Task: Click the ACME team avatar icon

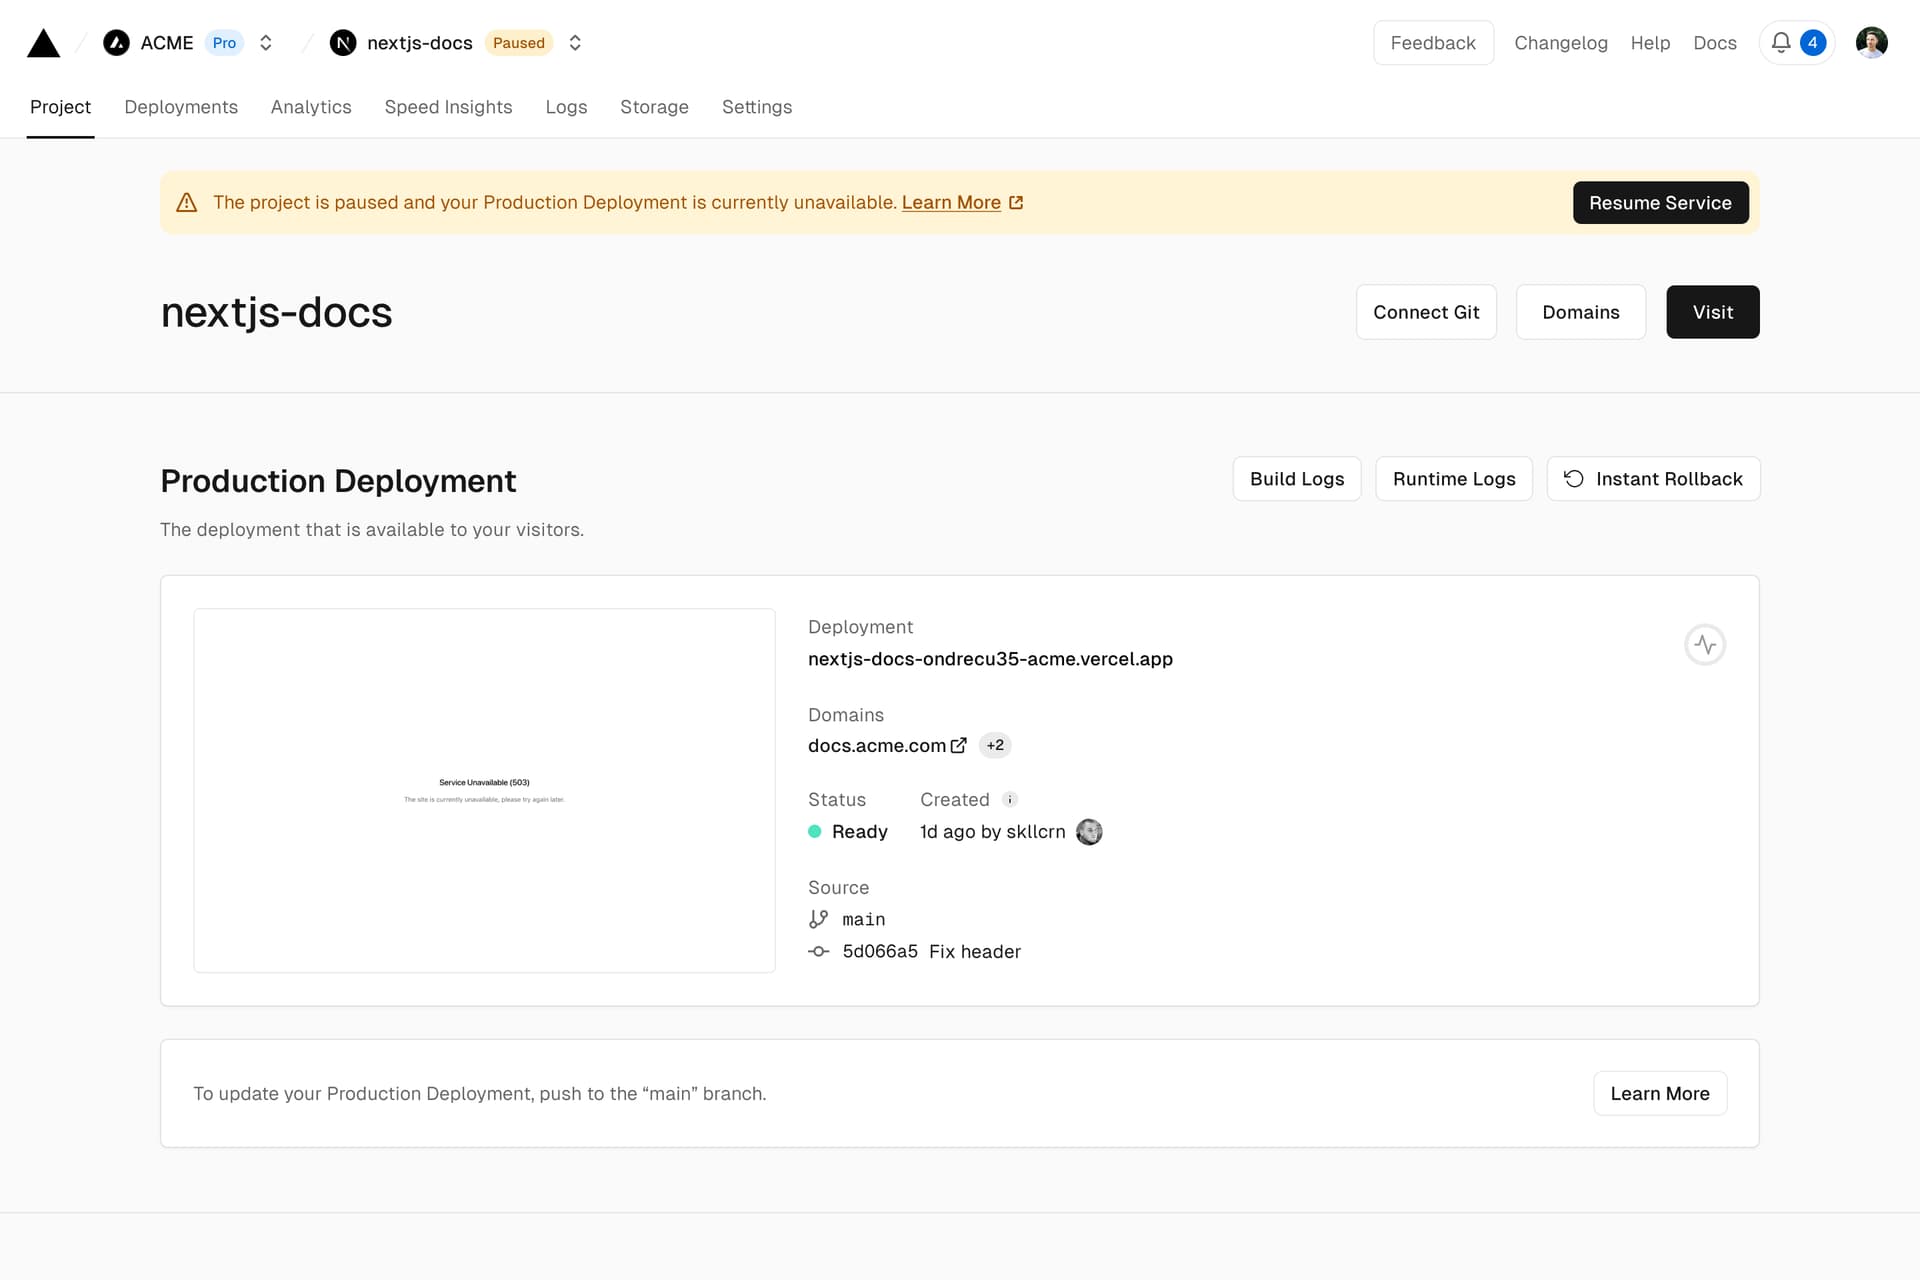Action: [x=116, y=43]
